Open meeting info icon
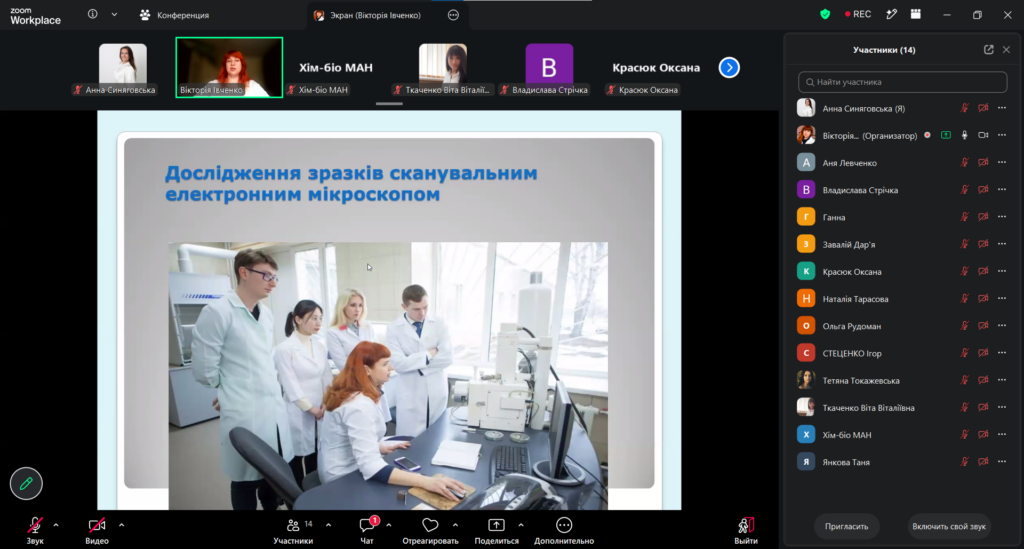Image resolution: width=1024 pixels, height=549 pixels. click(93, 14)
